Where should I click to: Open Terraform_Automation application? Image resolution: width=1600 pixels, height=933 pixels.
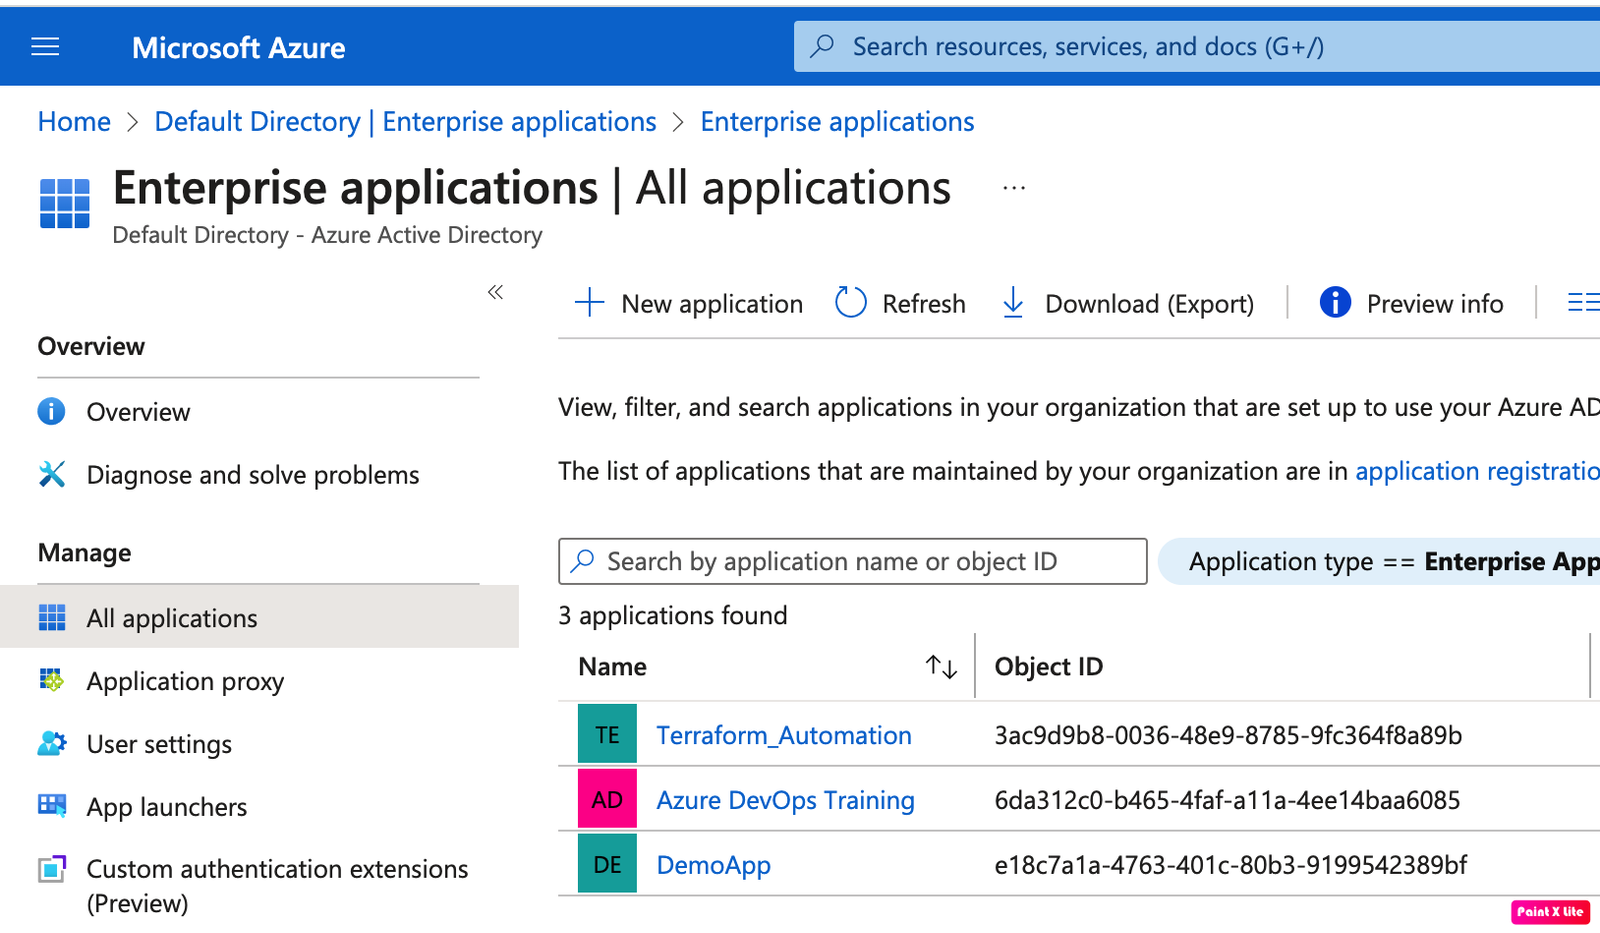(x=784, y=735)
